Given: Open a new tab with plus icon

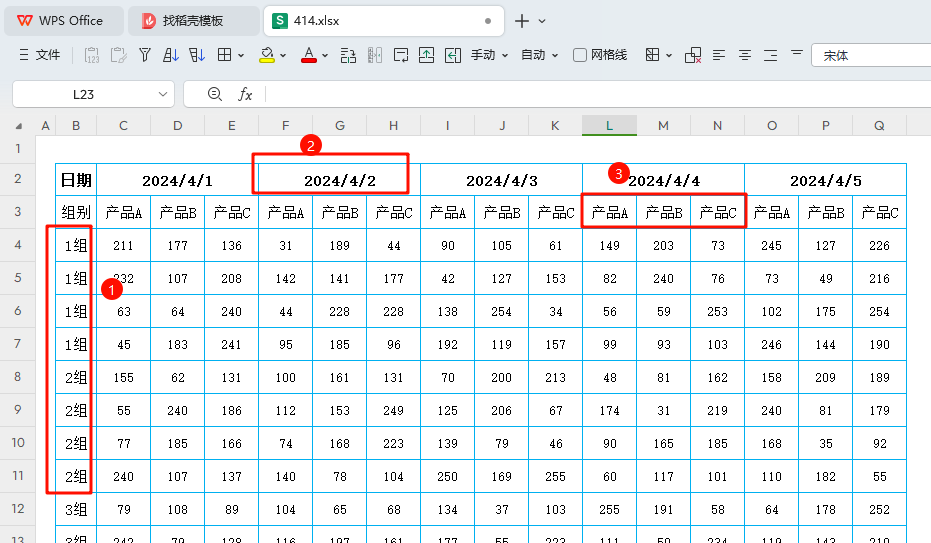Looking at the screenshot, I should coord(521,21).
